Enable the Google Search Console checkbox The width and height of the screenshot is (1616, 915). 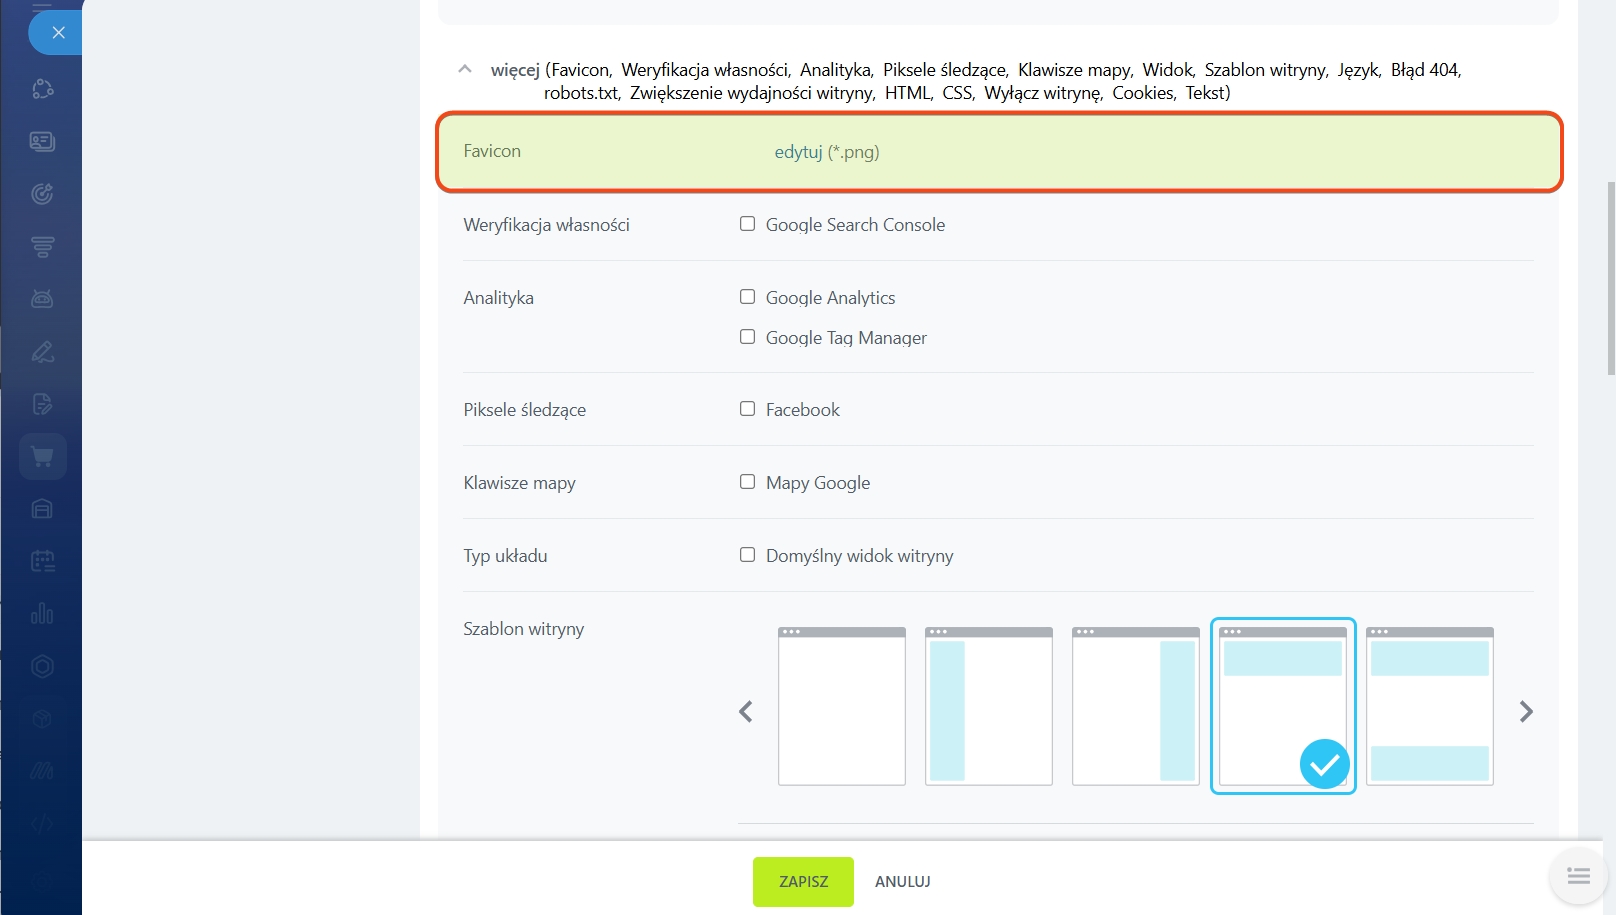pyautogui.click(x=747, y=224)
